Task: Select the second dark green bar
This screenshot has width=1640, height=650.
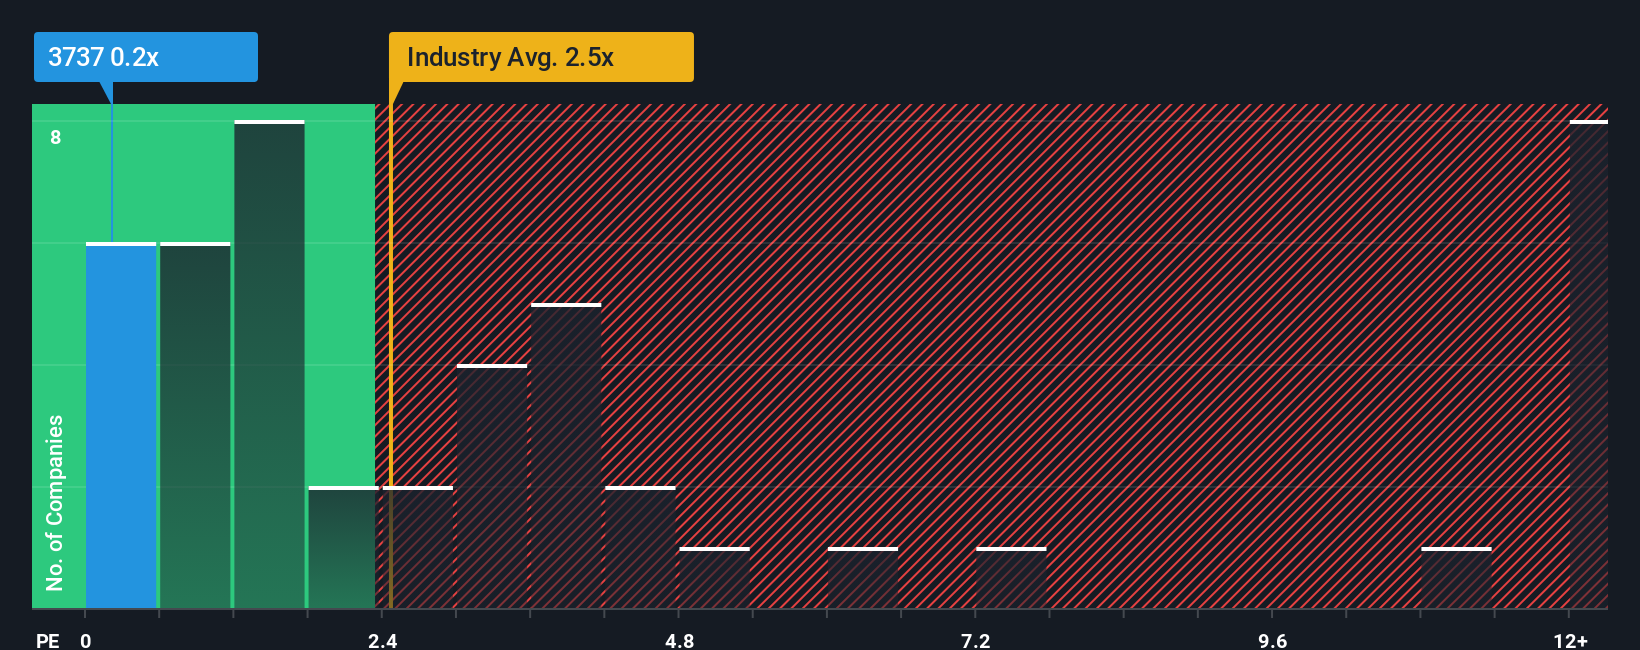Action: click(x=195, y=425)
